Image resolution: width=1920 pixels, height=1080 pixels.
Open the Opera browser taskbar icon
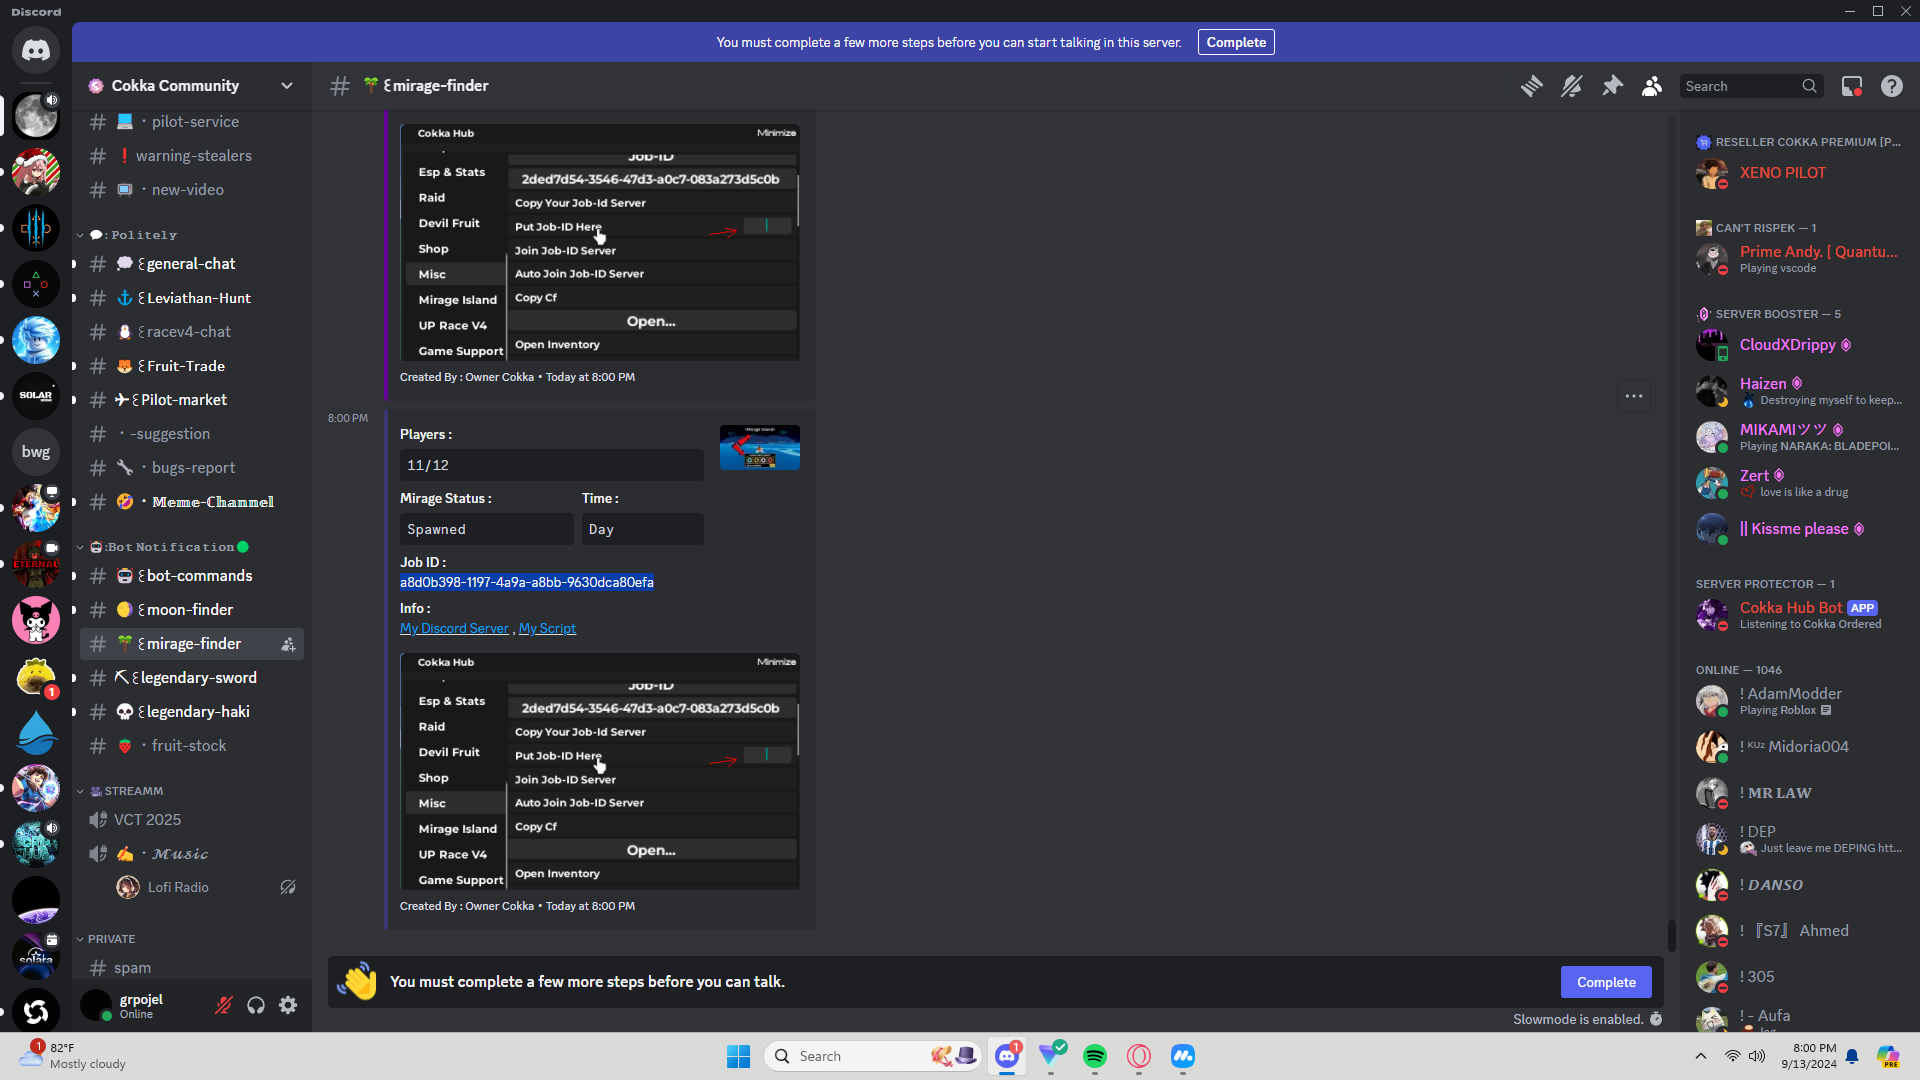[1139, 1056]
